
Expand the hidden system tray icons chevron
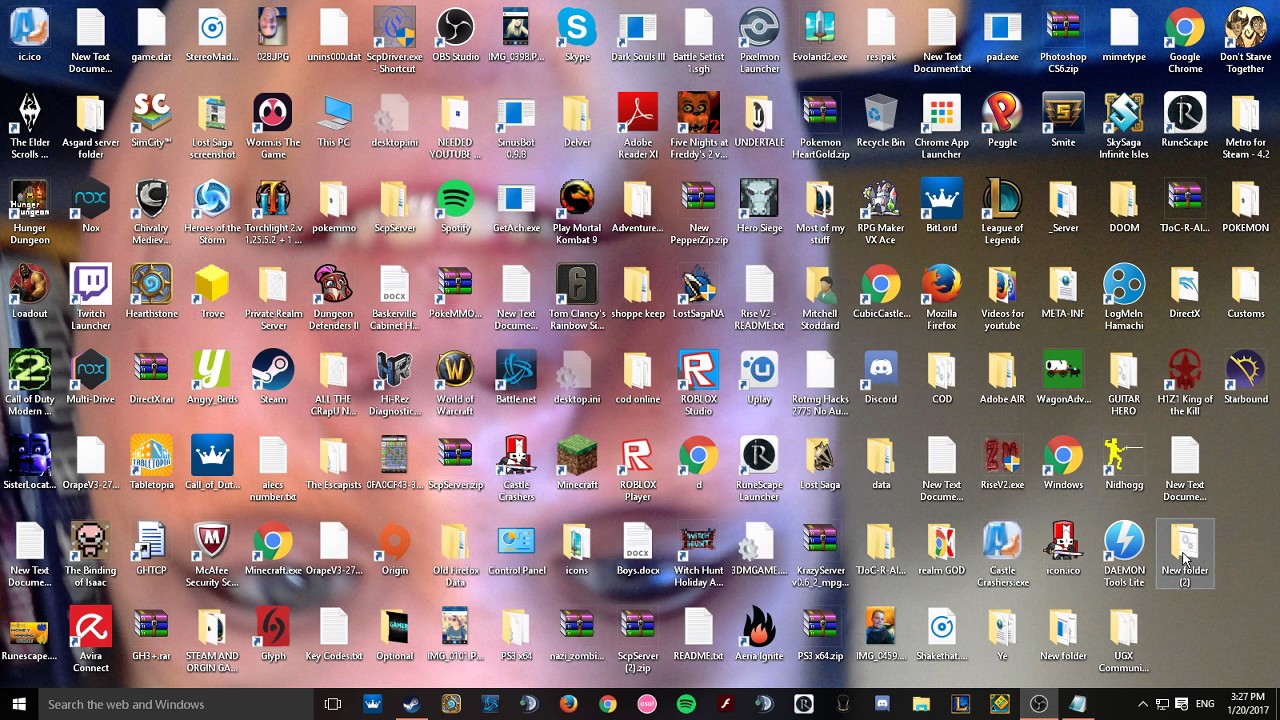pos(1143,704)
